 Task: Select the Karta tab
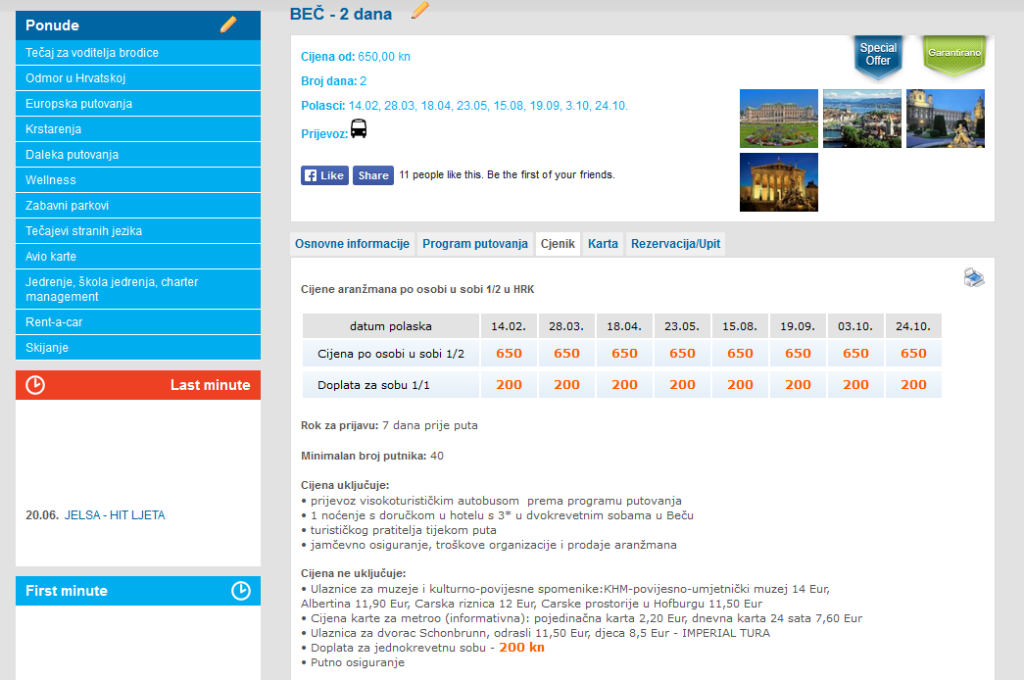(602, 244)
